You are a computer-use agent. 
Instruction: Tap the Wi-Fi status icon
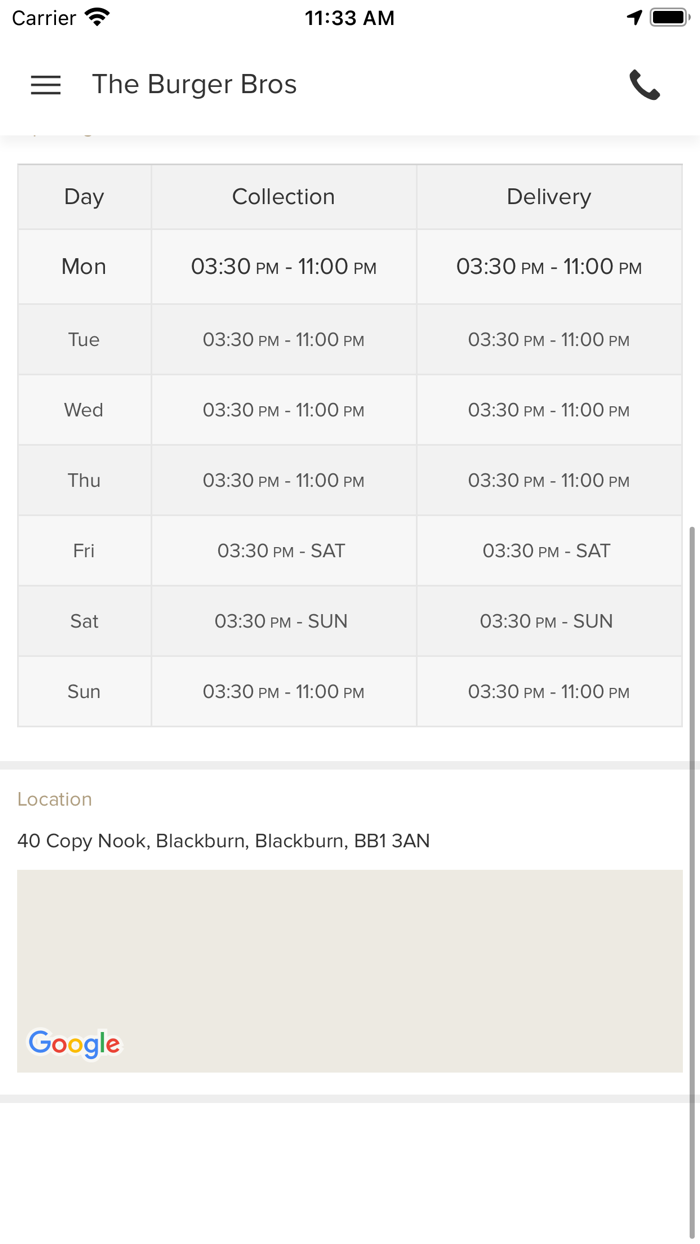[98, 18]
